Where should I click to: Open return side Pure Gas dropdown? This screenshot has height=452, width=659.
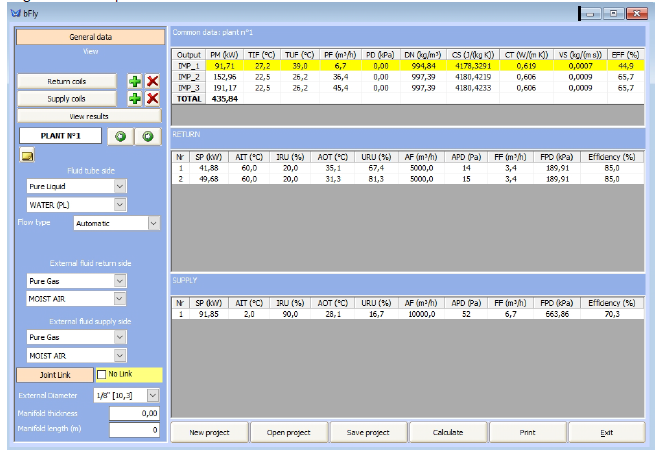pos(120,281)
